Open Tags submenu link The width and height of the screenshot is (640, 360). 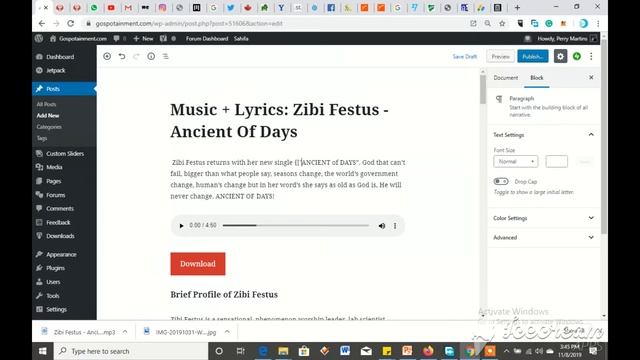pyautogui.click(x=42, y=138)
